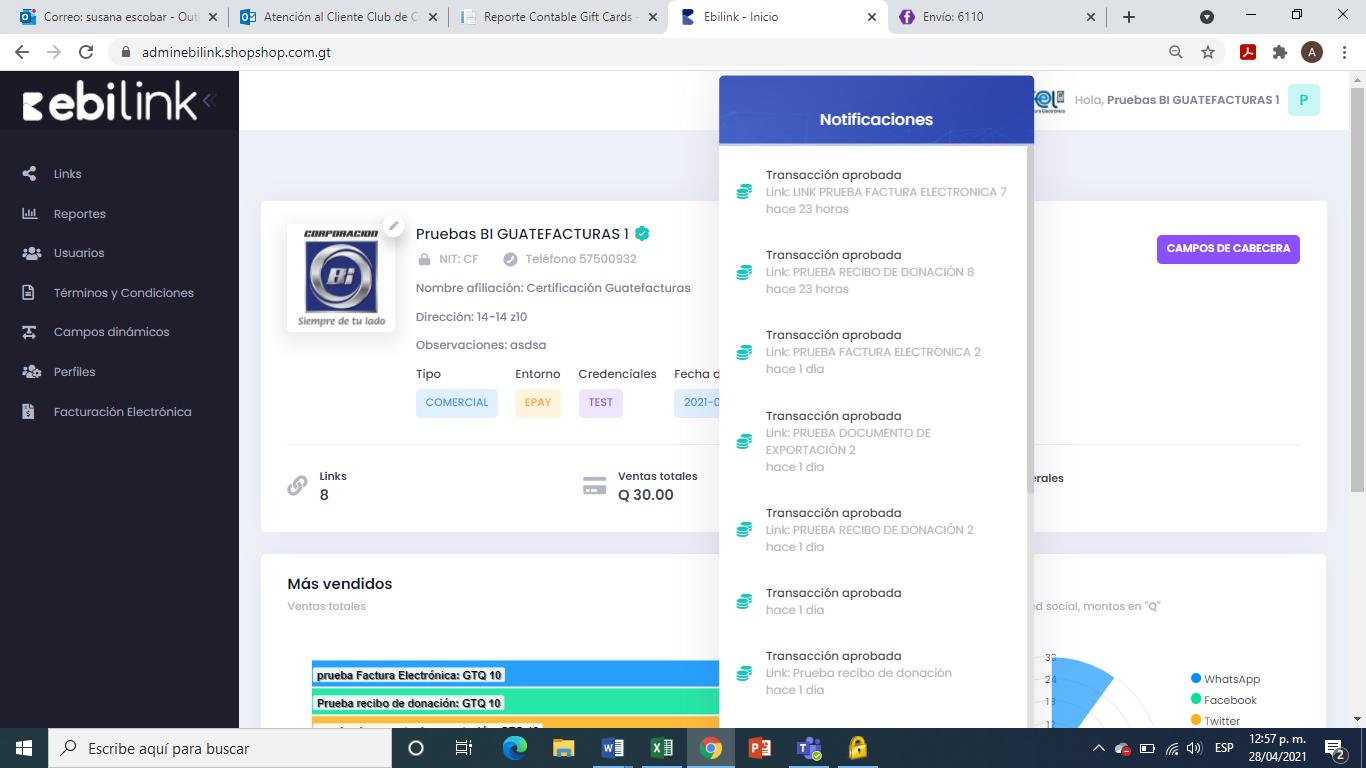Image resolution: width=1366 pixels, height=768 pixels.
Task: Click the CAMPOS DE CABECERA button
Action: [1228, 249]
